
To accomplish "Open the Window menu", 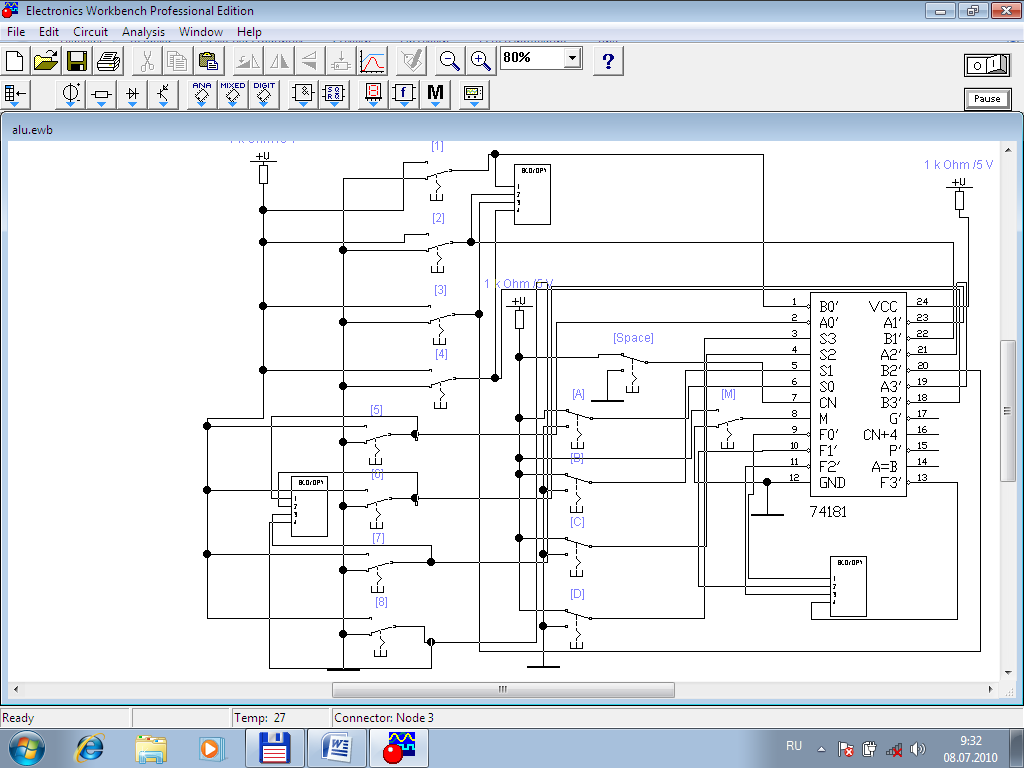I will pyautogui.click(x=200, y=31).
